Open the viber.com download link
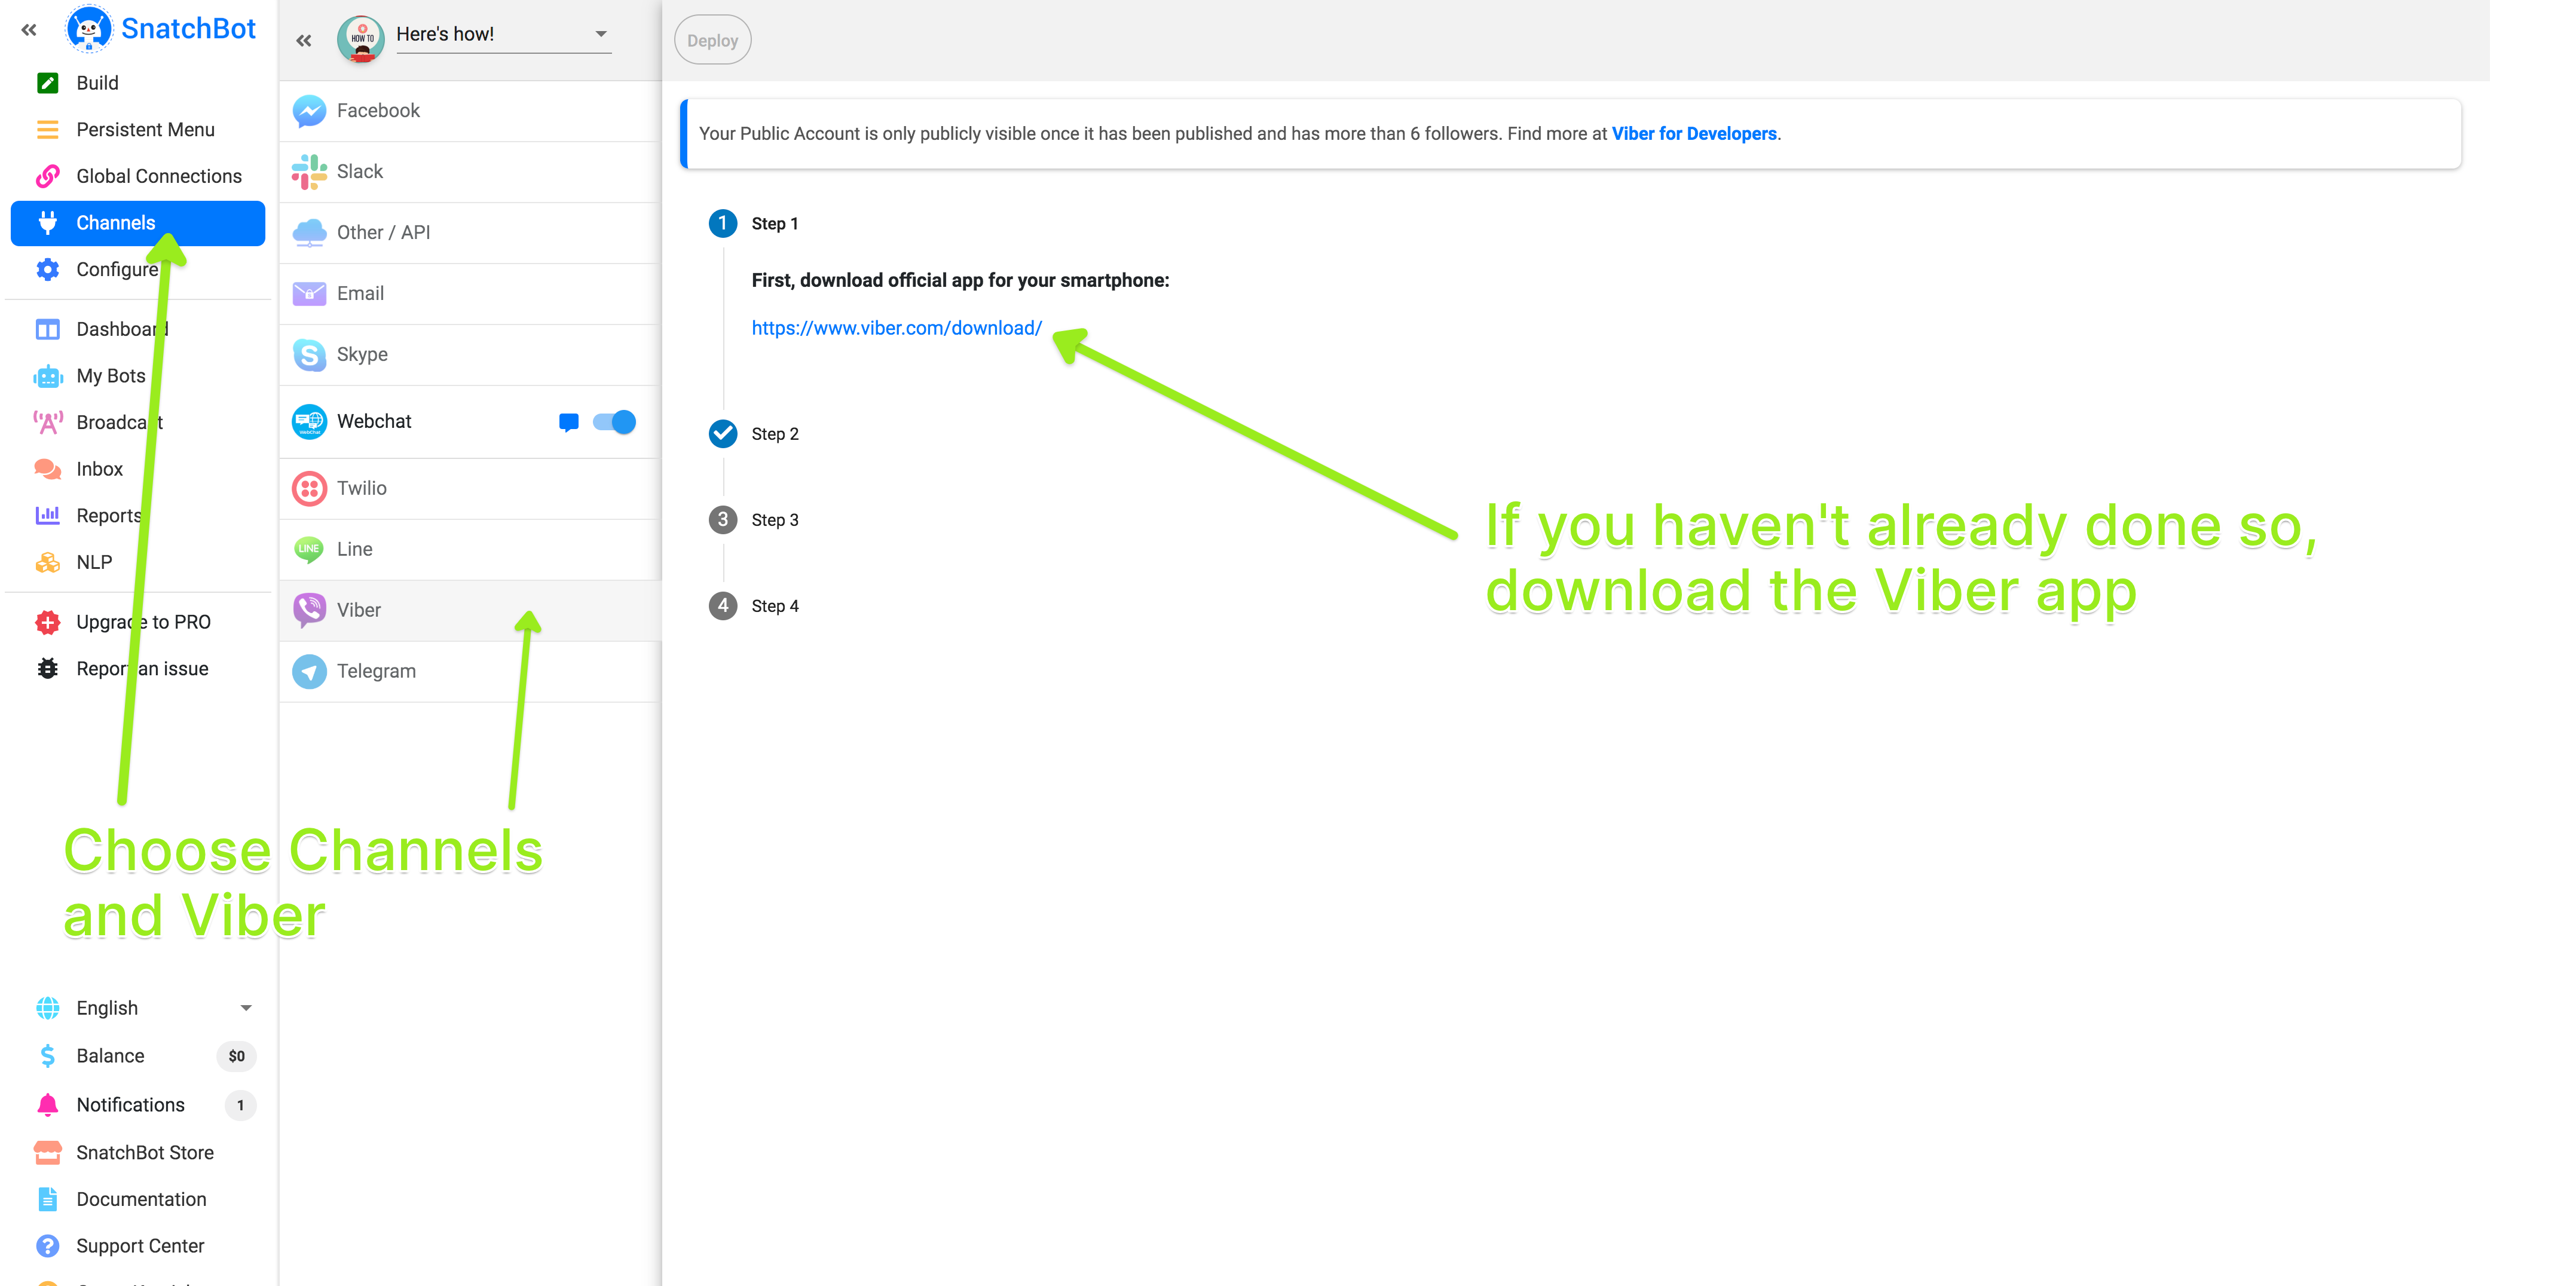Image resolution: width=2576 pixels, height=1286 pixels. (x=896, y=328)
